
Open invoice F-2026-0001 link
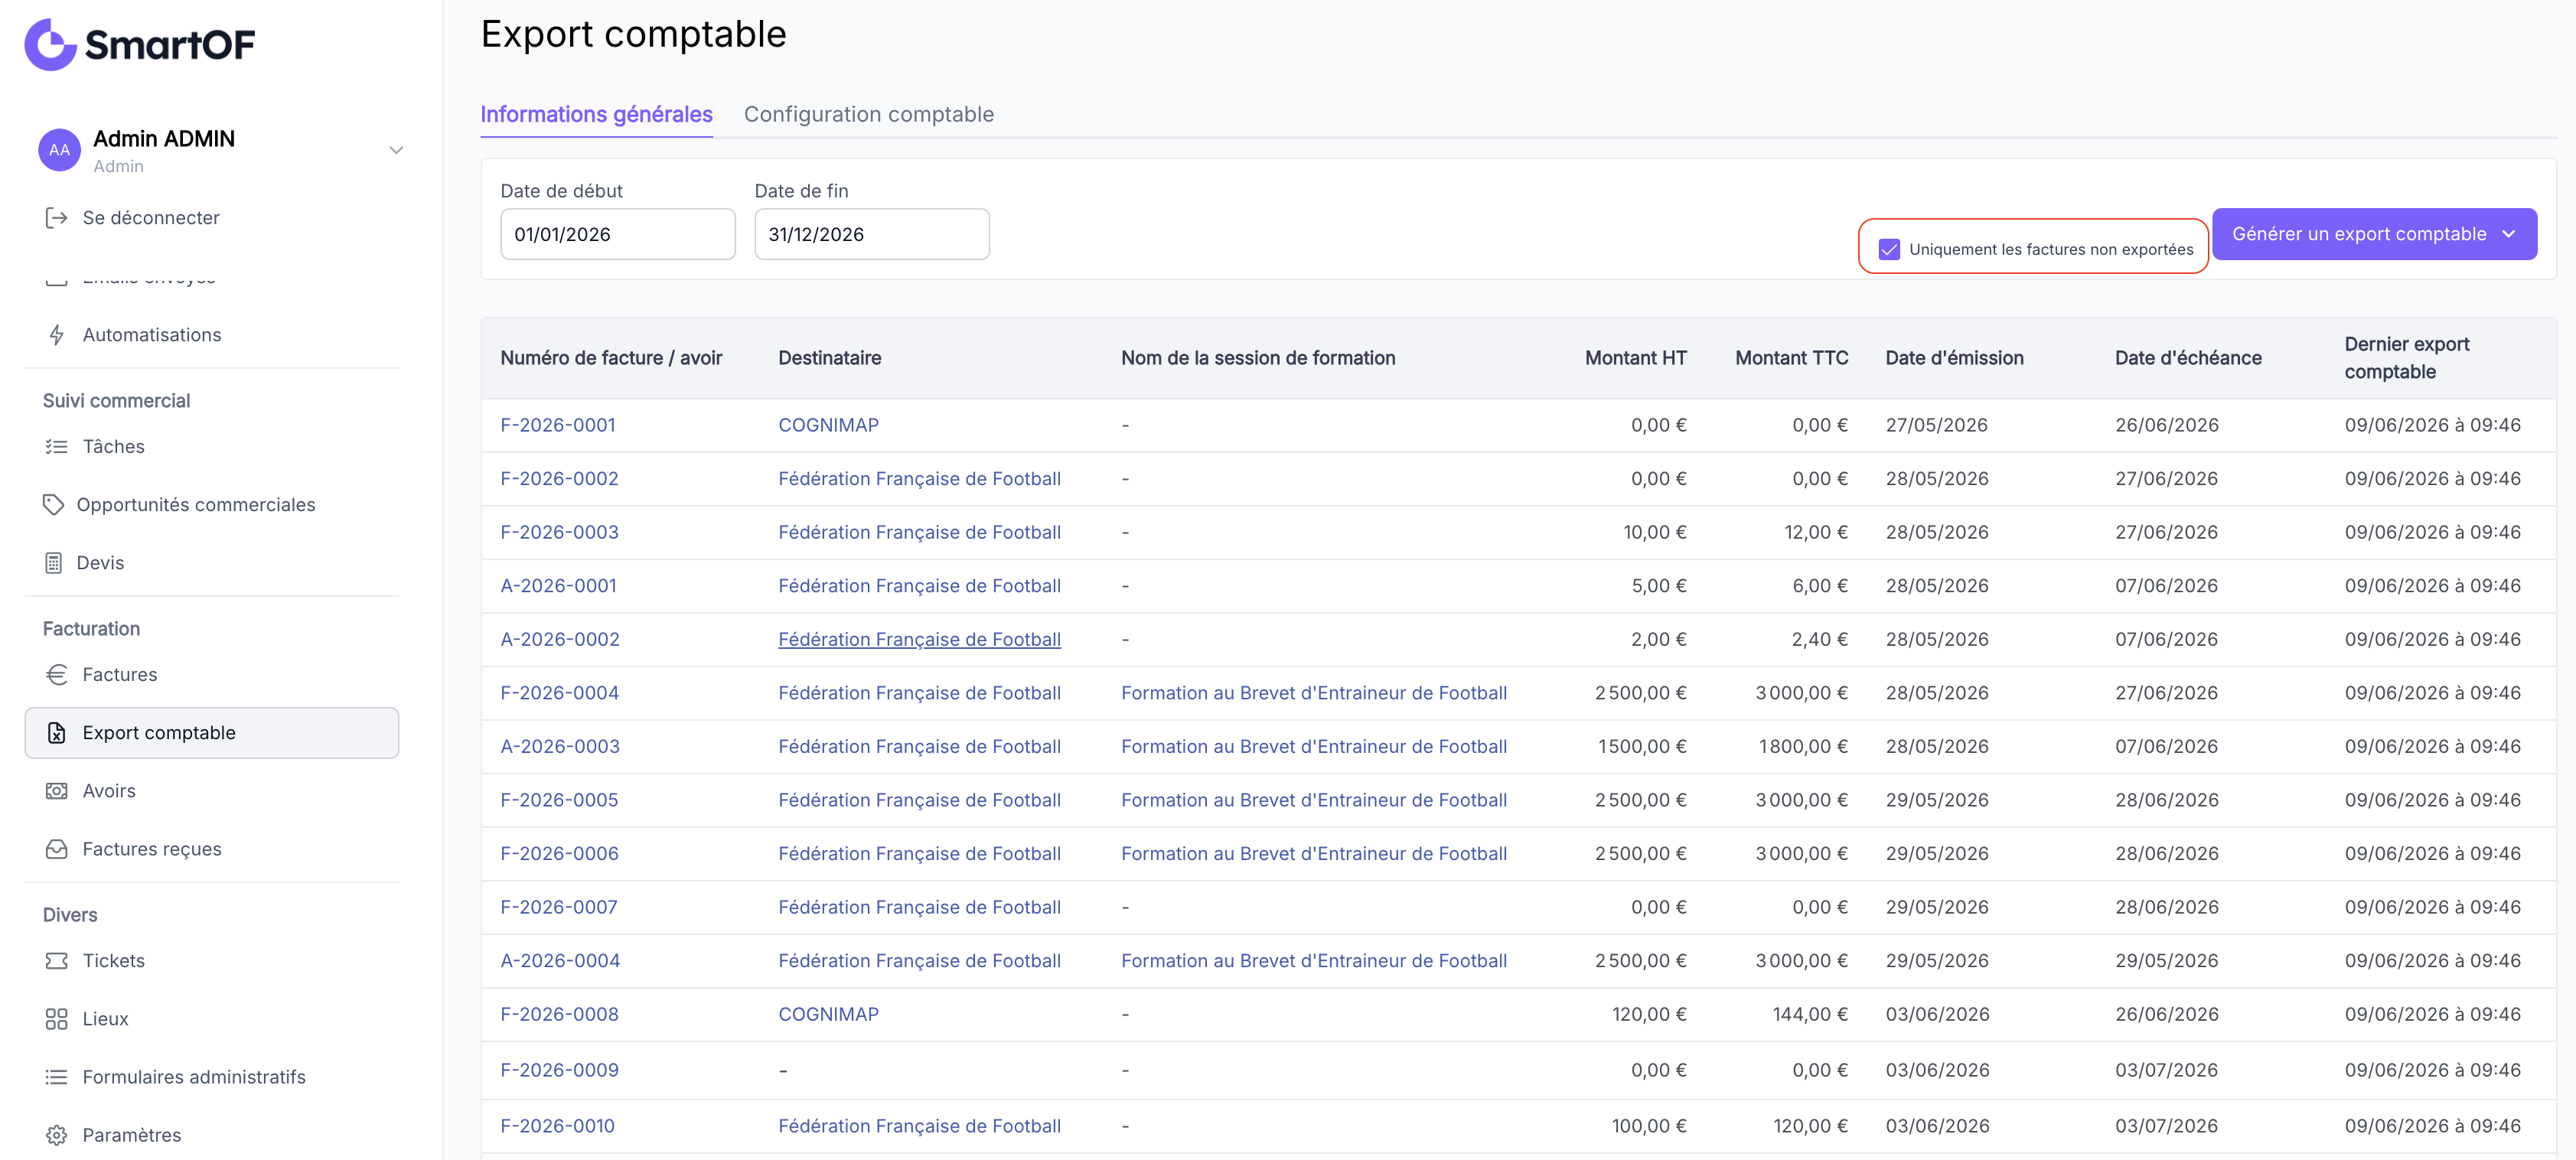point(558,425)
